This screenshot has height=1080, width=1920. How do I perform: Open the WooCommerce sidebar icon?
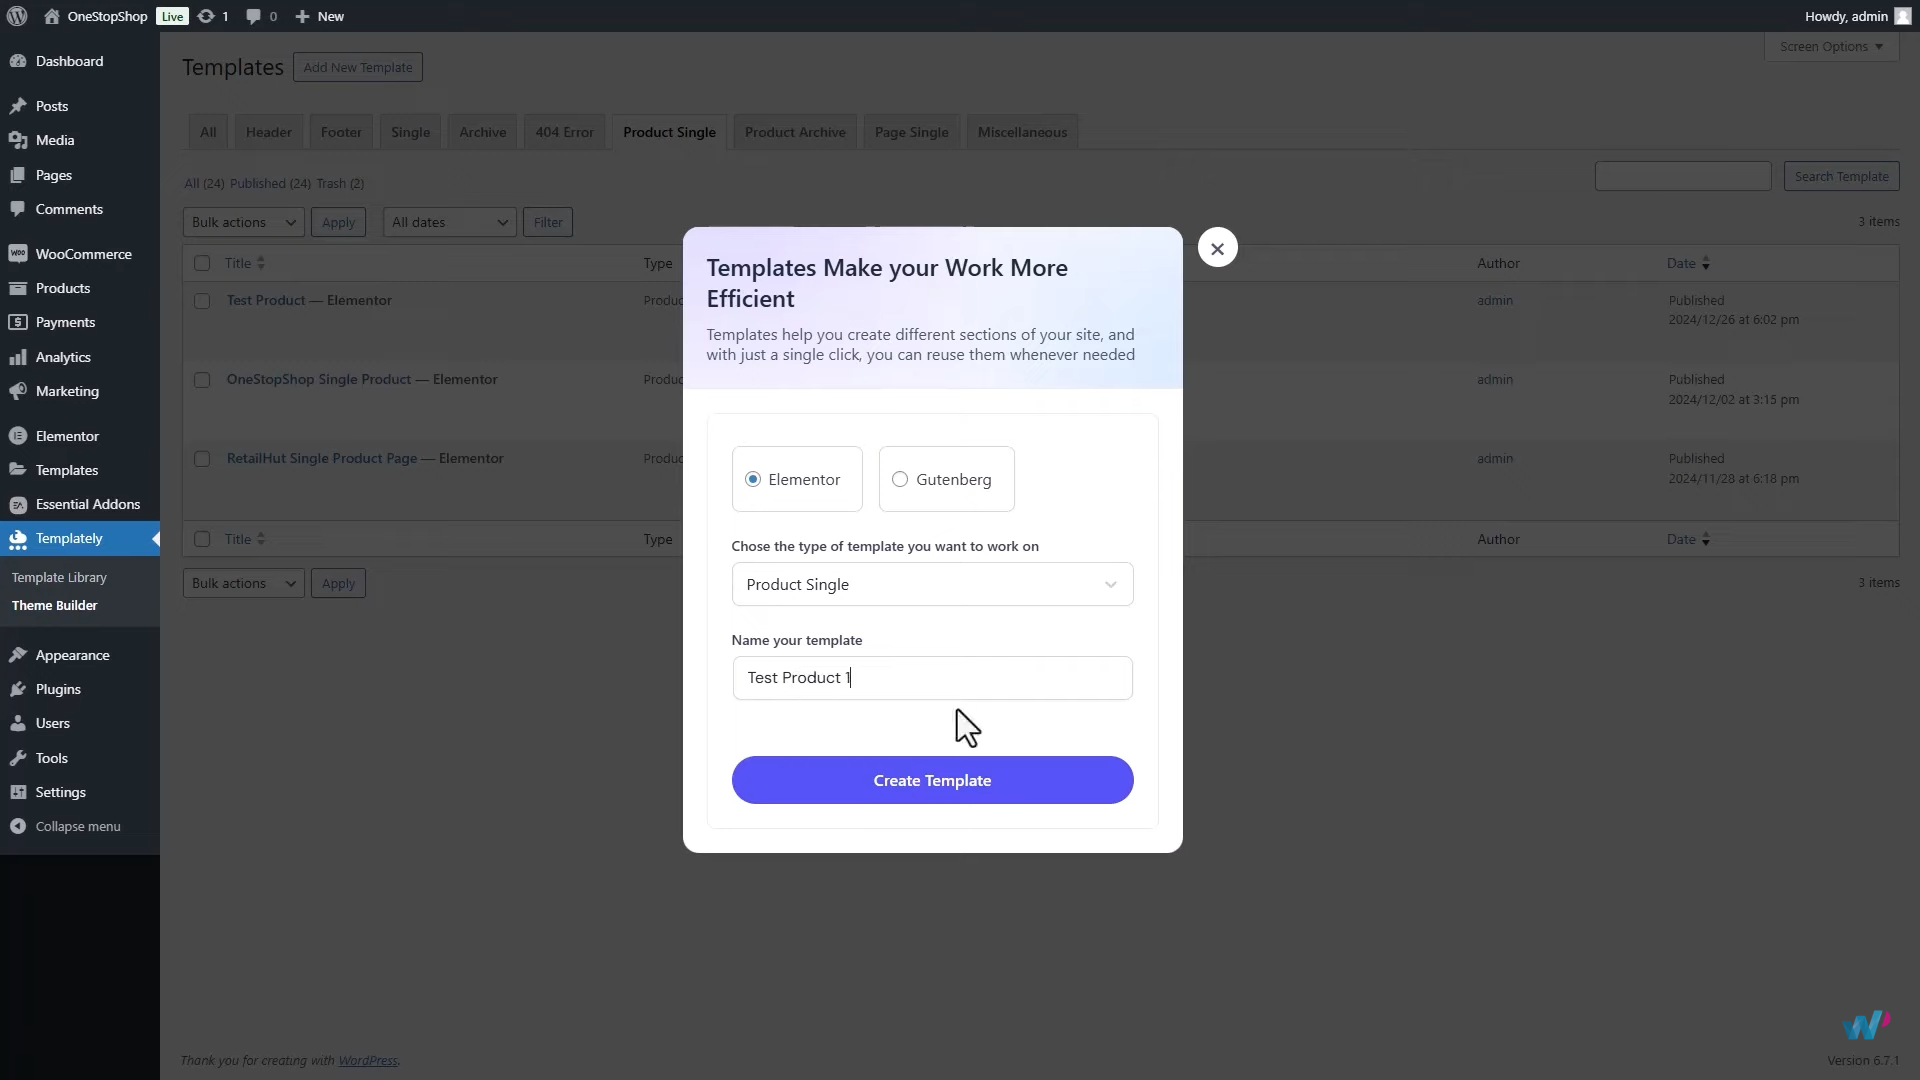(x=18, y=254)
